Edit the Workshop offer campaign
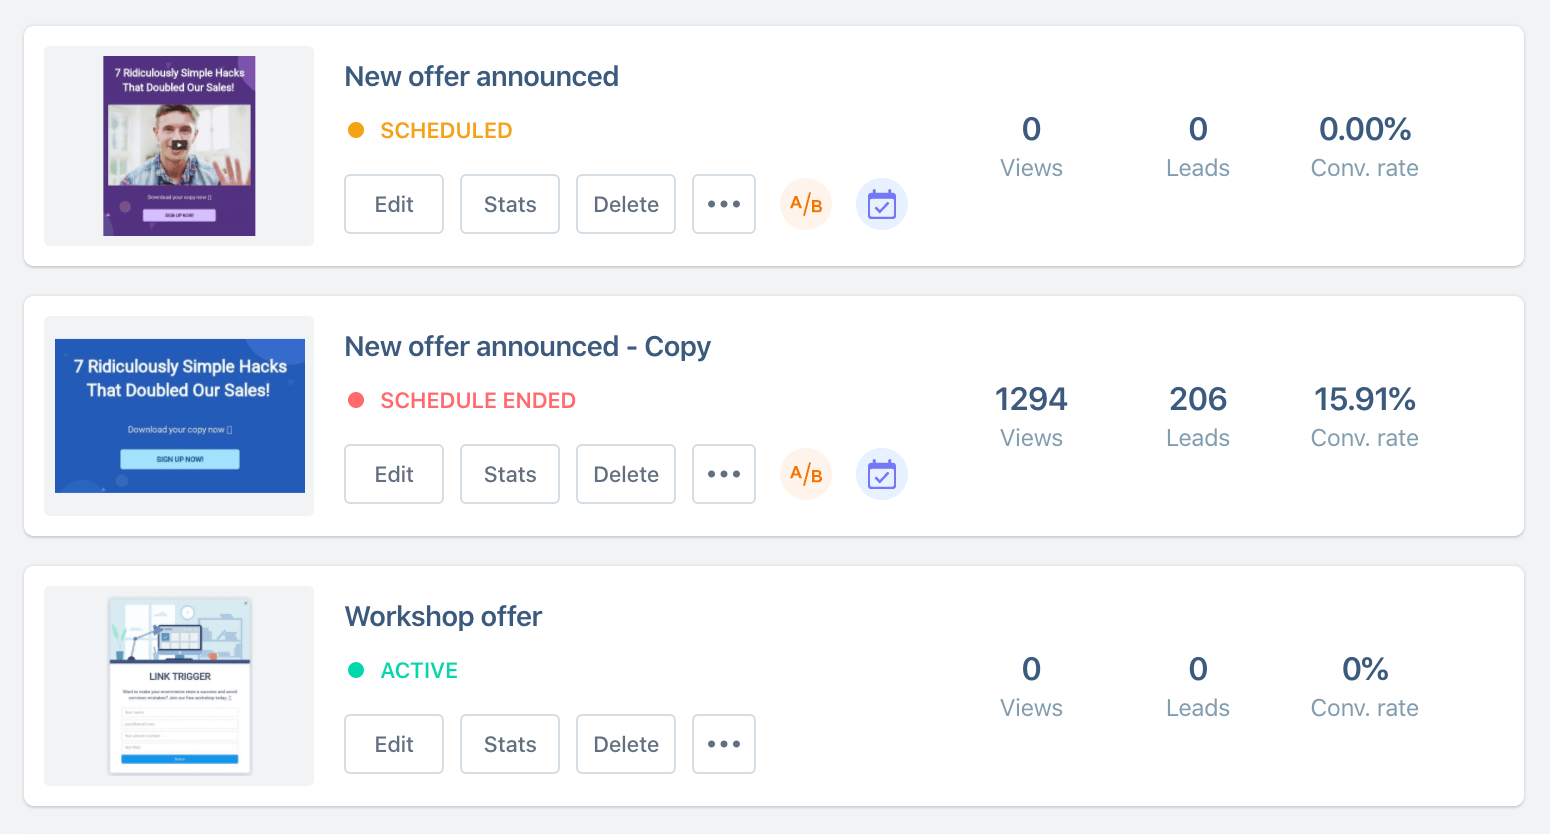The height and width of the screenshot is (834, 1550). click(394, 744)
